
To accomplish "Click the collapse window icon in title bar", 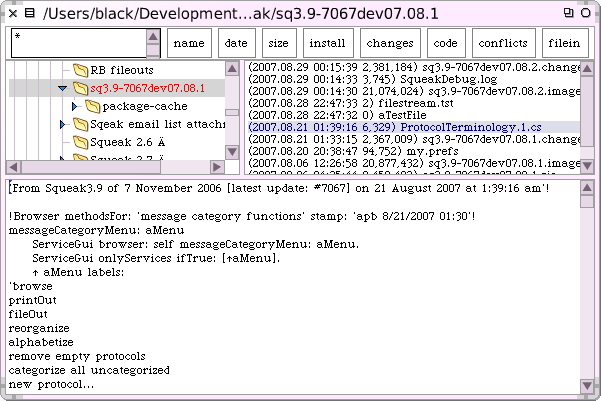I will click(584, 13).
